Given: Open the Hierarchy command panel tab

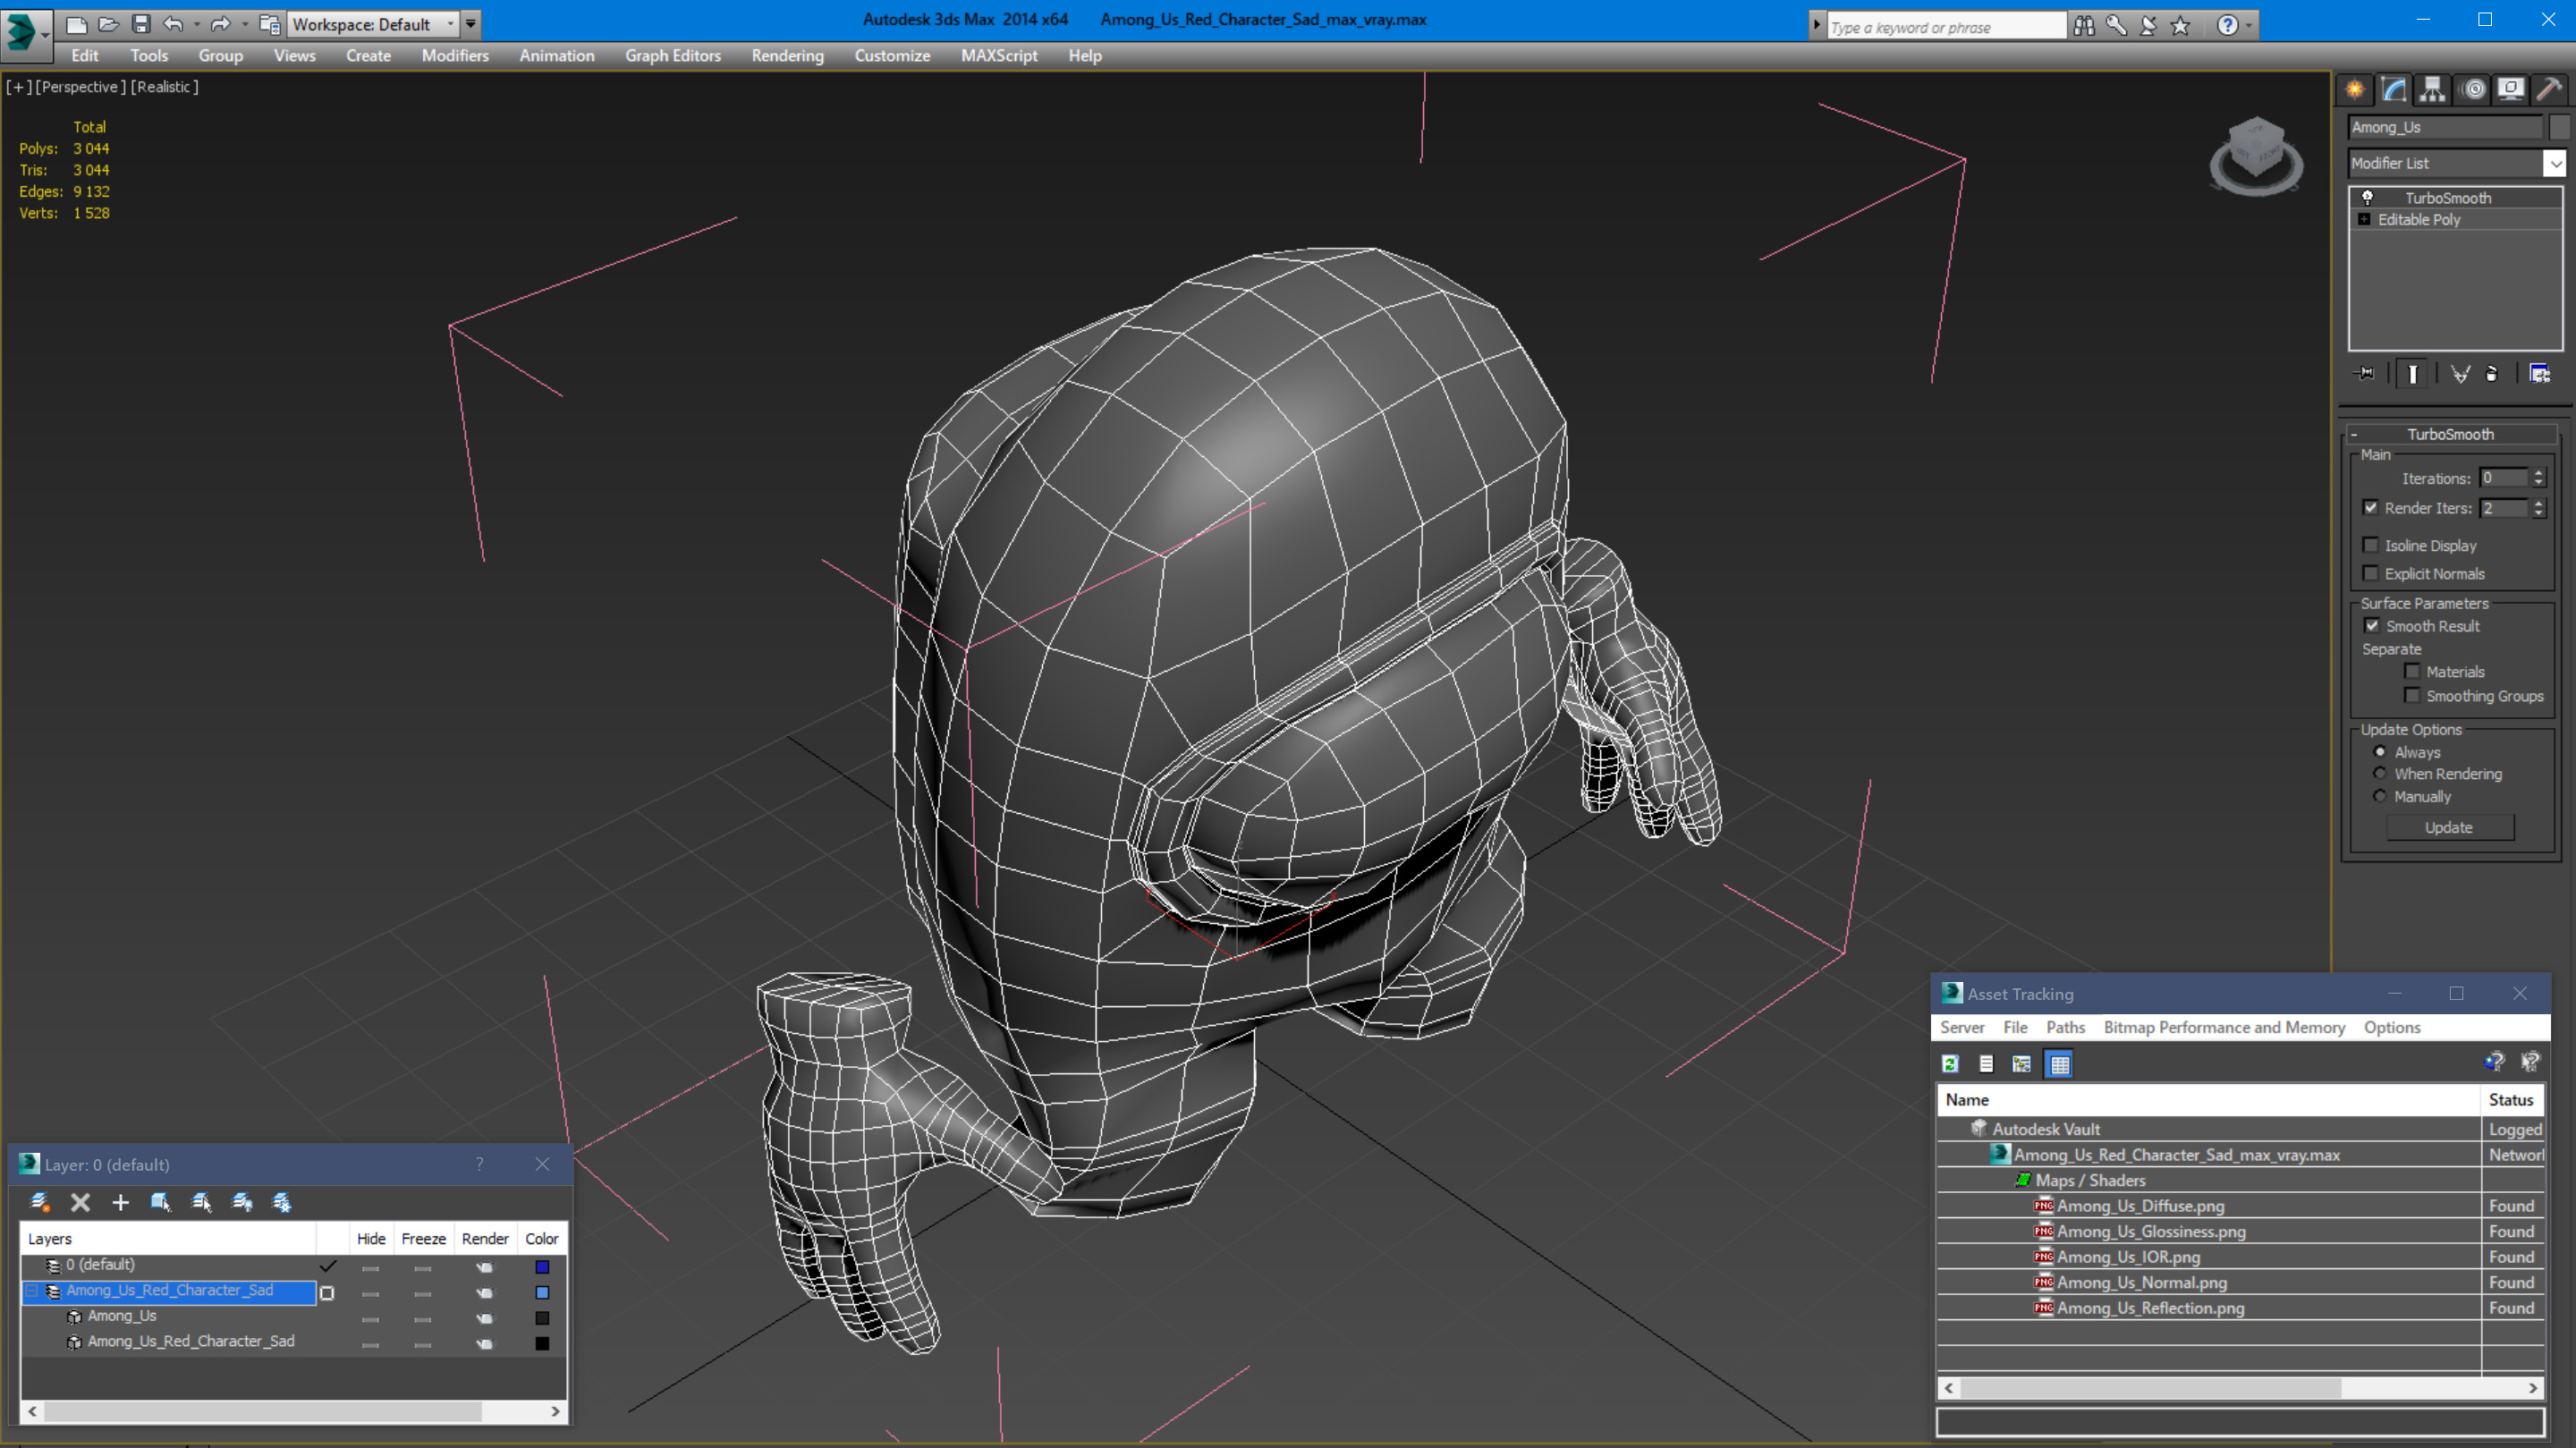Looking at the screenshot, I should coord(2432,90).
